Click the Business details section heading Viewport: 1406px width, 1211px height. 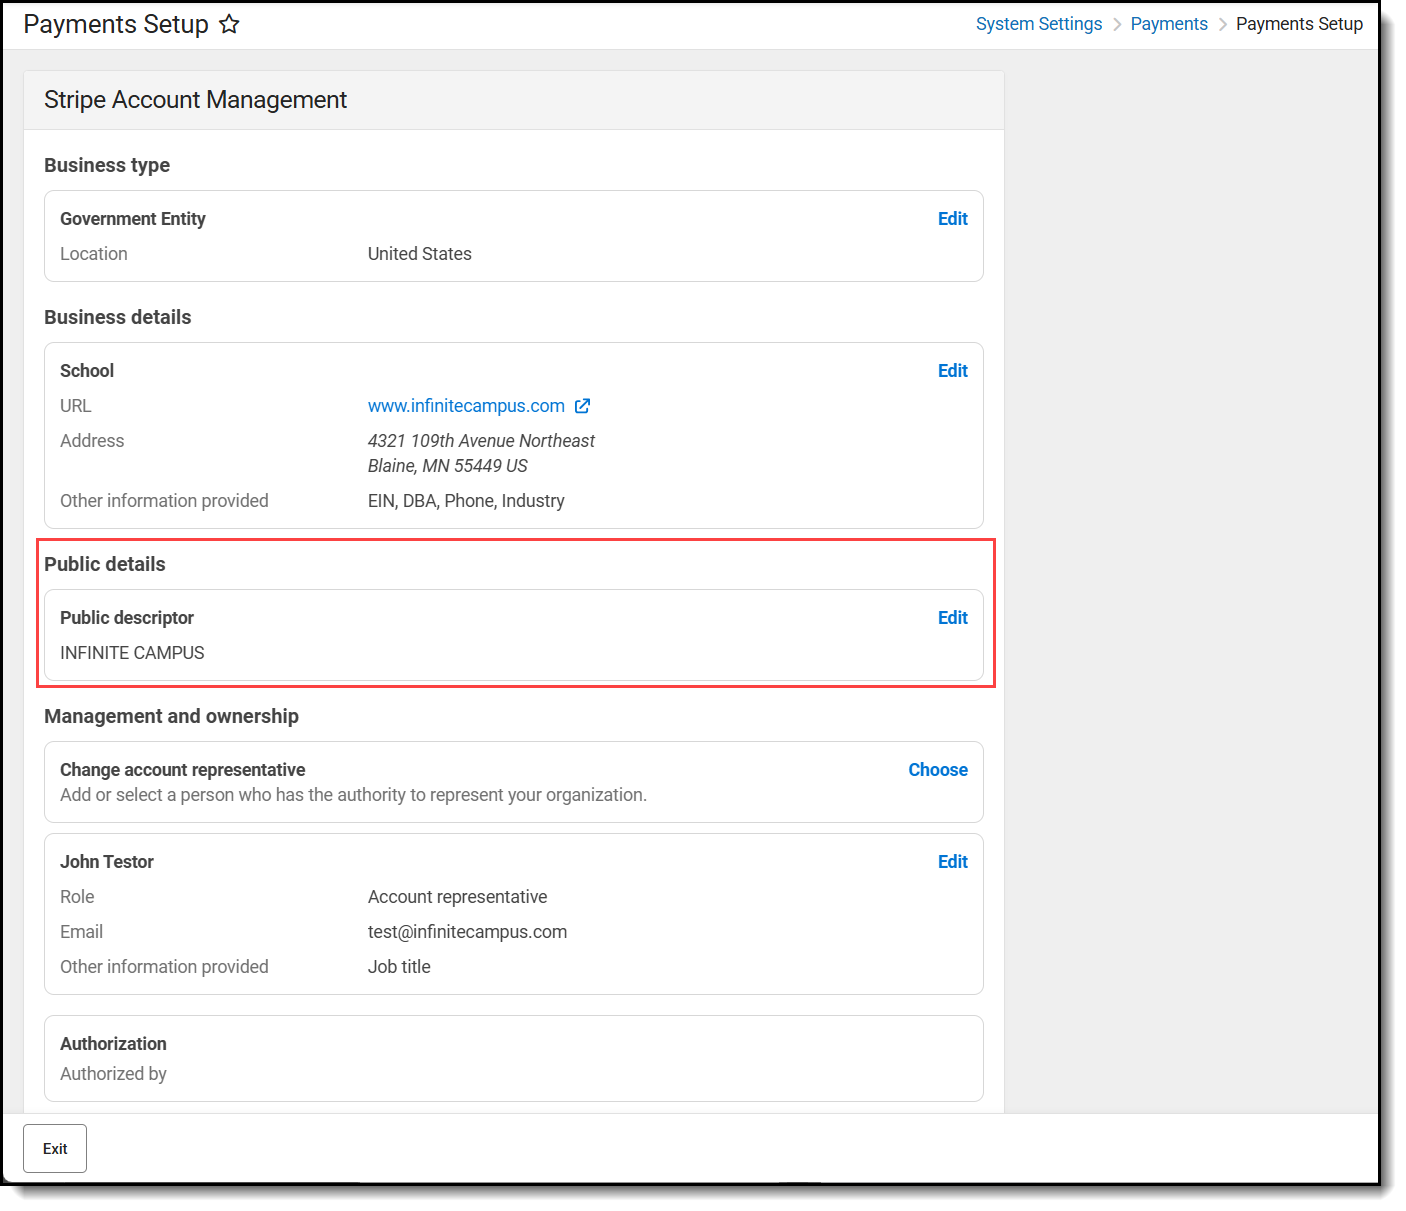[118, 317]
